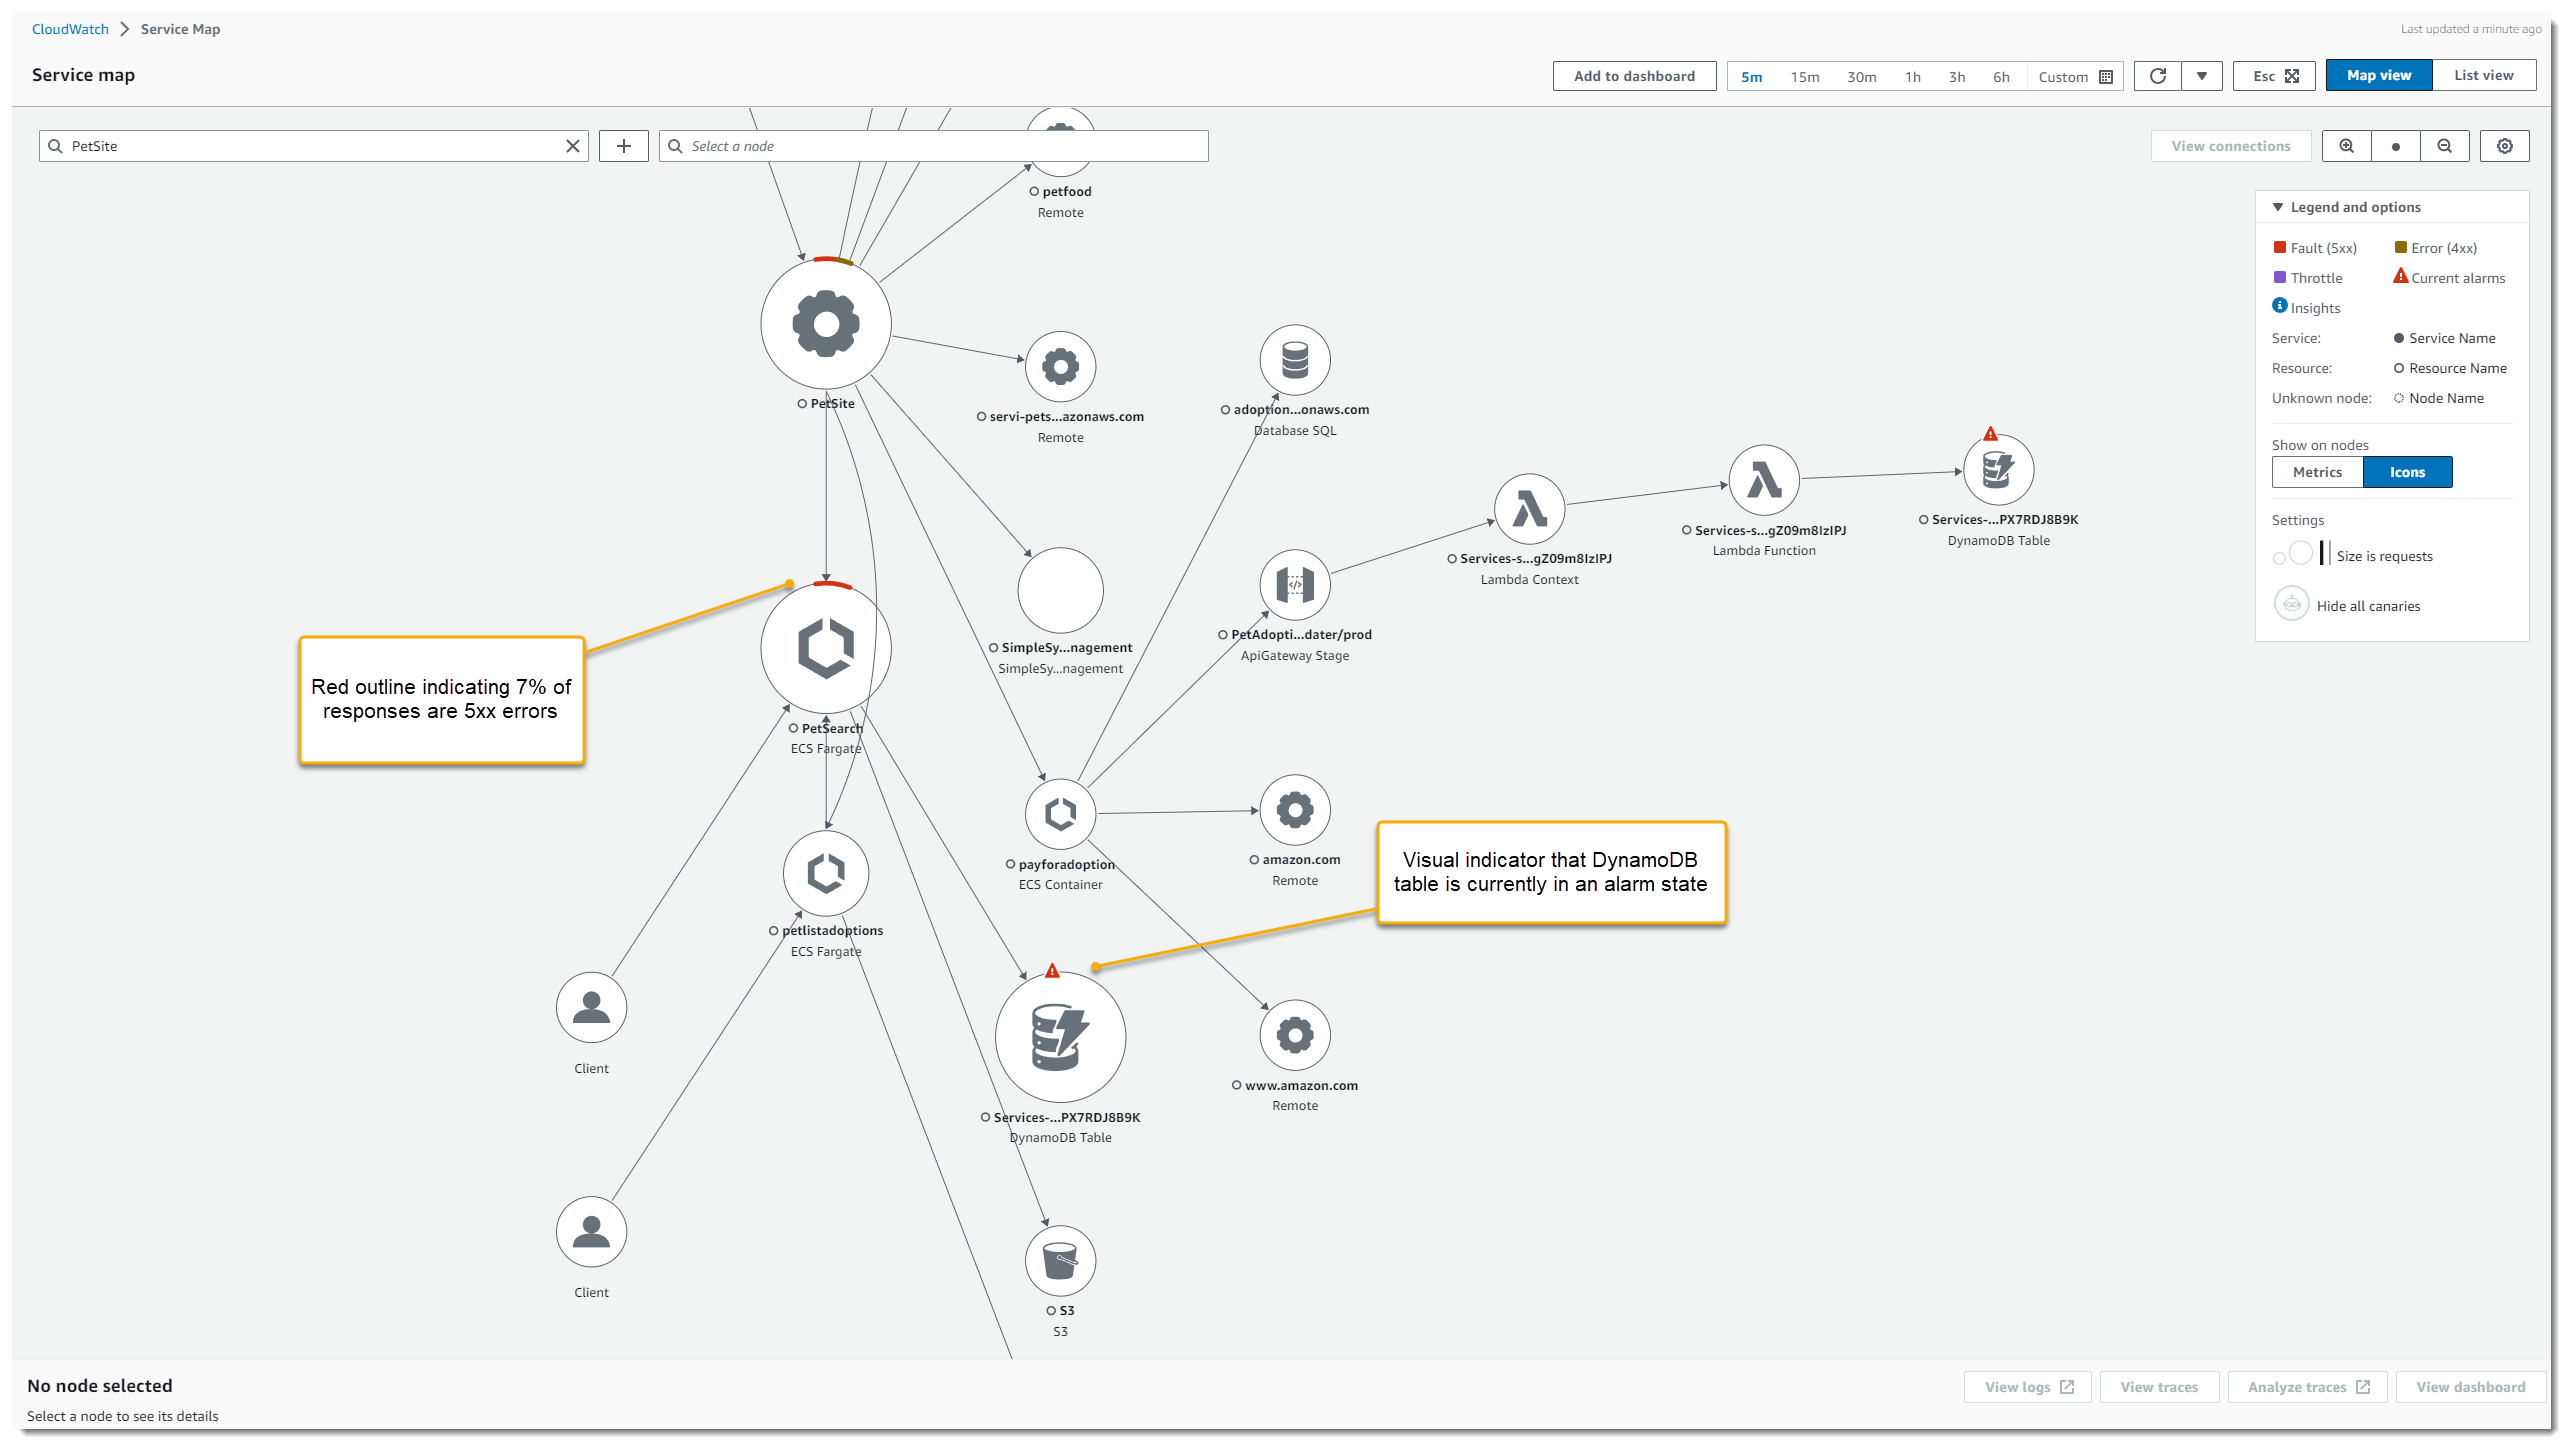Click the PetSearch ECS Fargate node
The height and width of the screenshot is (1444, 2566).
point(825,648)
